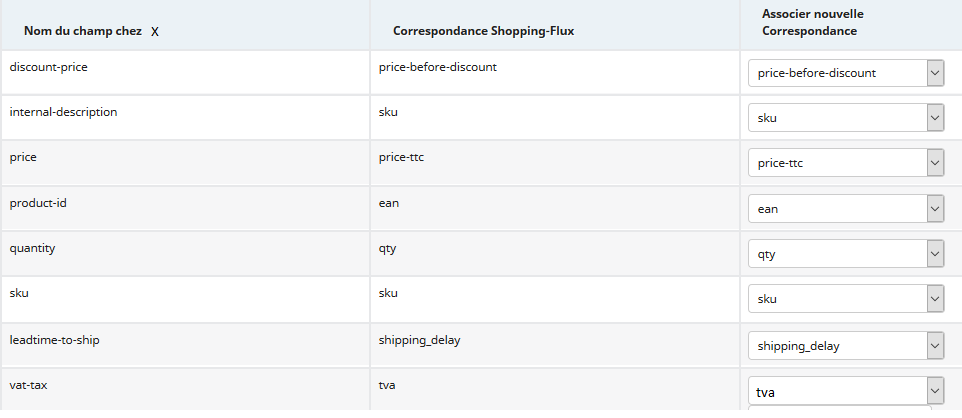962x418 pixels.
Task: Click the X beside Nom du champ chez
Action: [155, 31]
